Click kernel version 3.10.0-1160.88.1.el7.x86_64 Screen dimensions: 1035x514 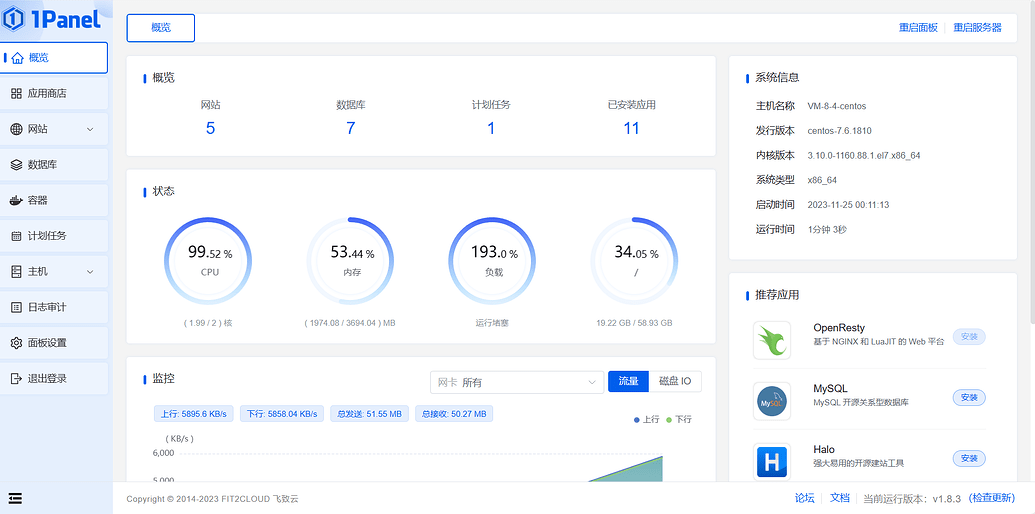(863, 156)
